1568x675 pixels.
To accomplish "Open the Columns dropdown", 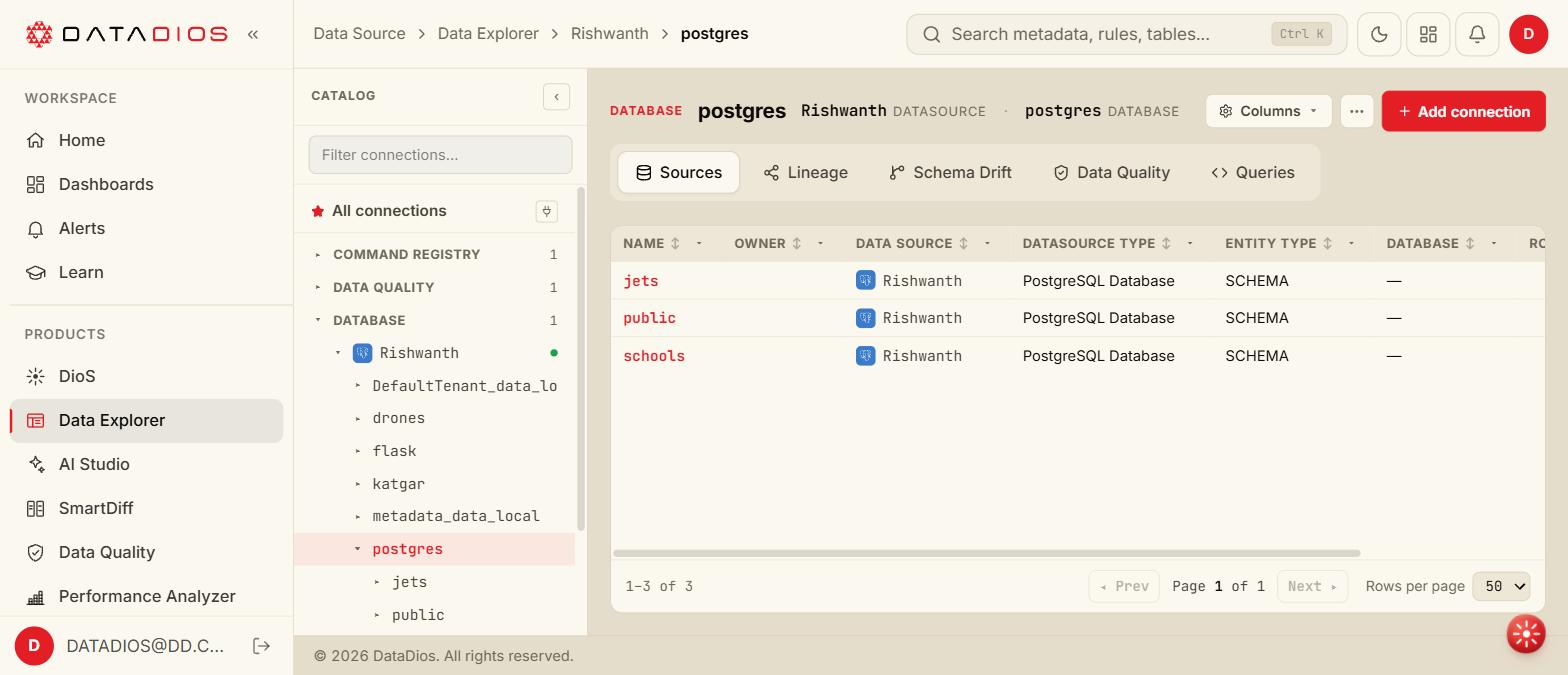I will [x=1268, y=111].
